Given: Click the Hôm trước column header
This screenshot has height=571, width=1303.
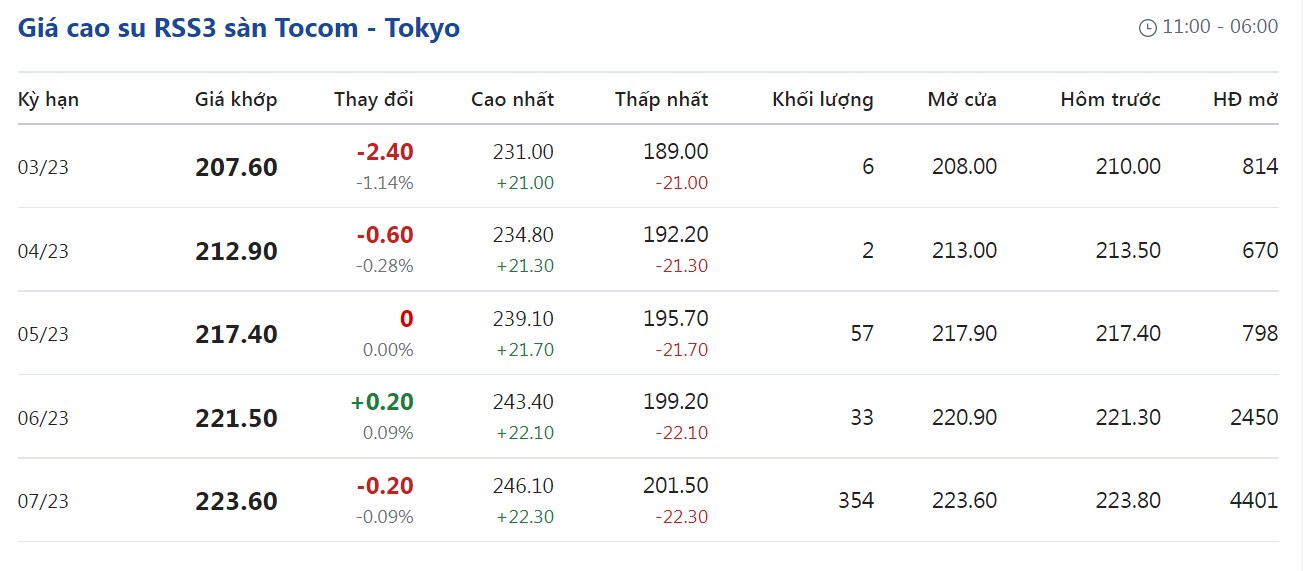Looking at the screenshot, I should [1110, 99].
